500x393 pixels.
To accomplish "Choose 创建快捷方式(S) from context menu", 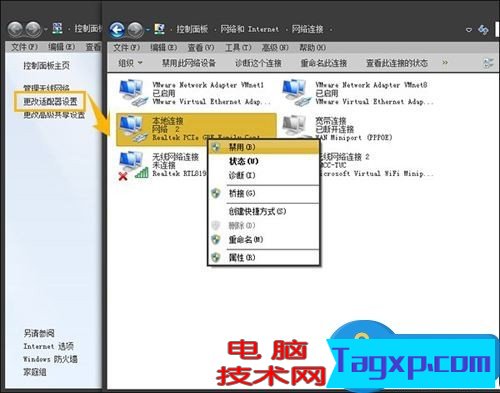I will (263, 211).
